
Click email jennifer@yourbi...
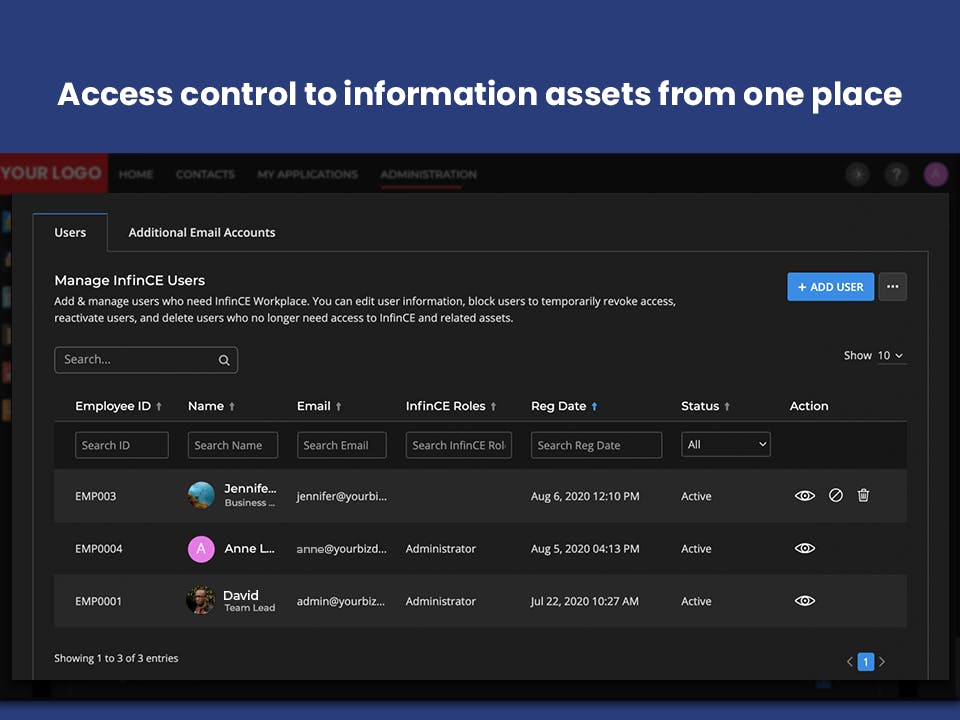[x=342, y=497]
